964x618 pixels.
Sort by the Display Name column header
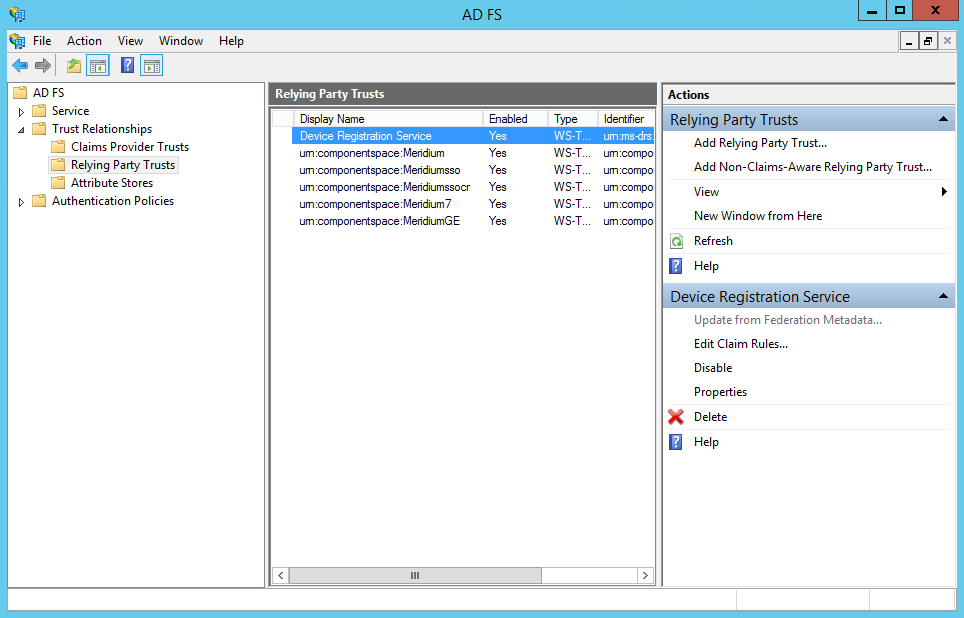coord(389,119)
